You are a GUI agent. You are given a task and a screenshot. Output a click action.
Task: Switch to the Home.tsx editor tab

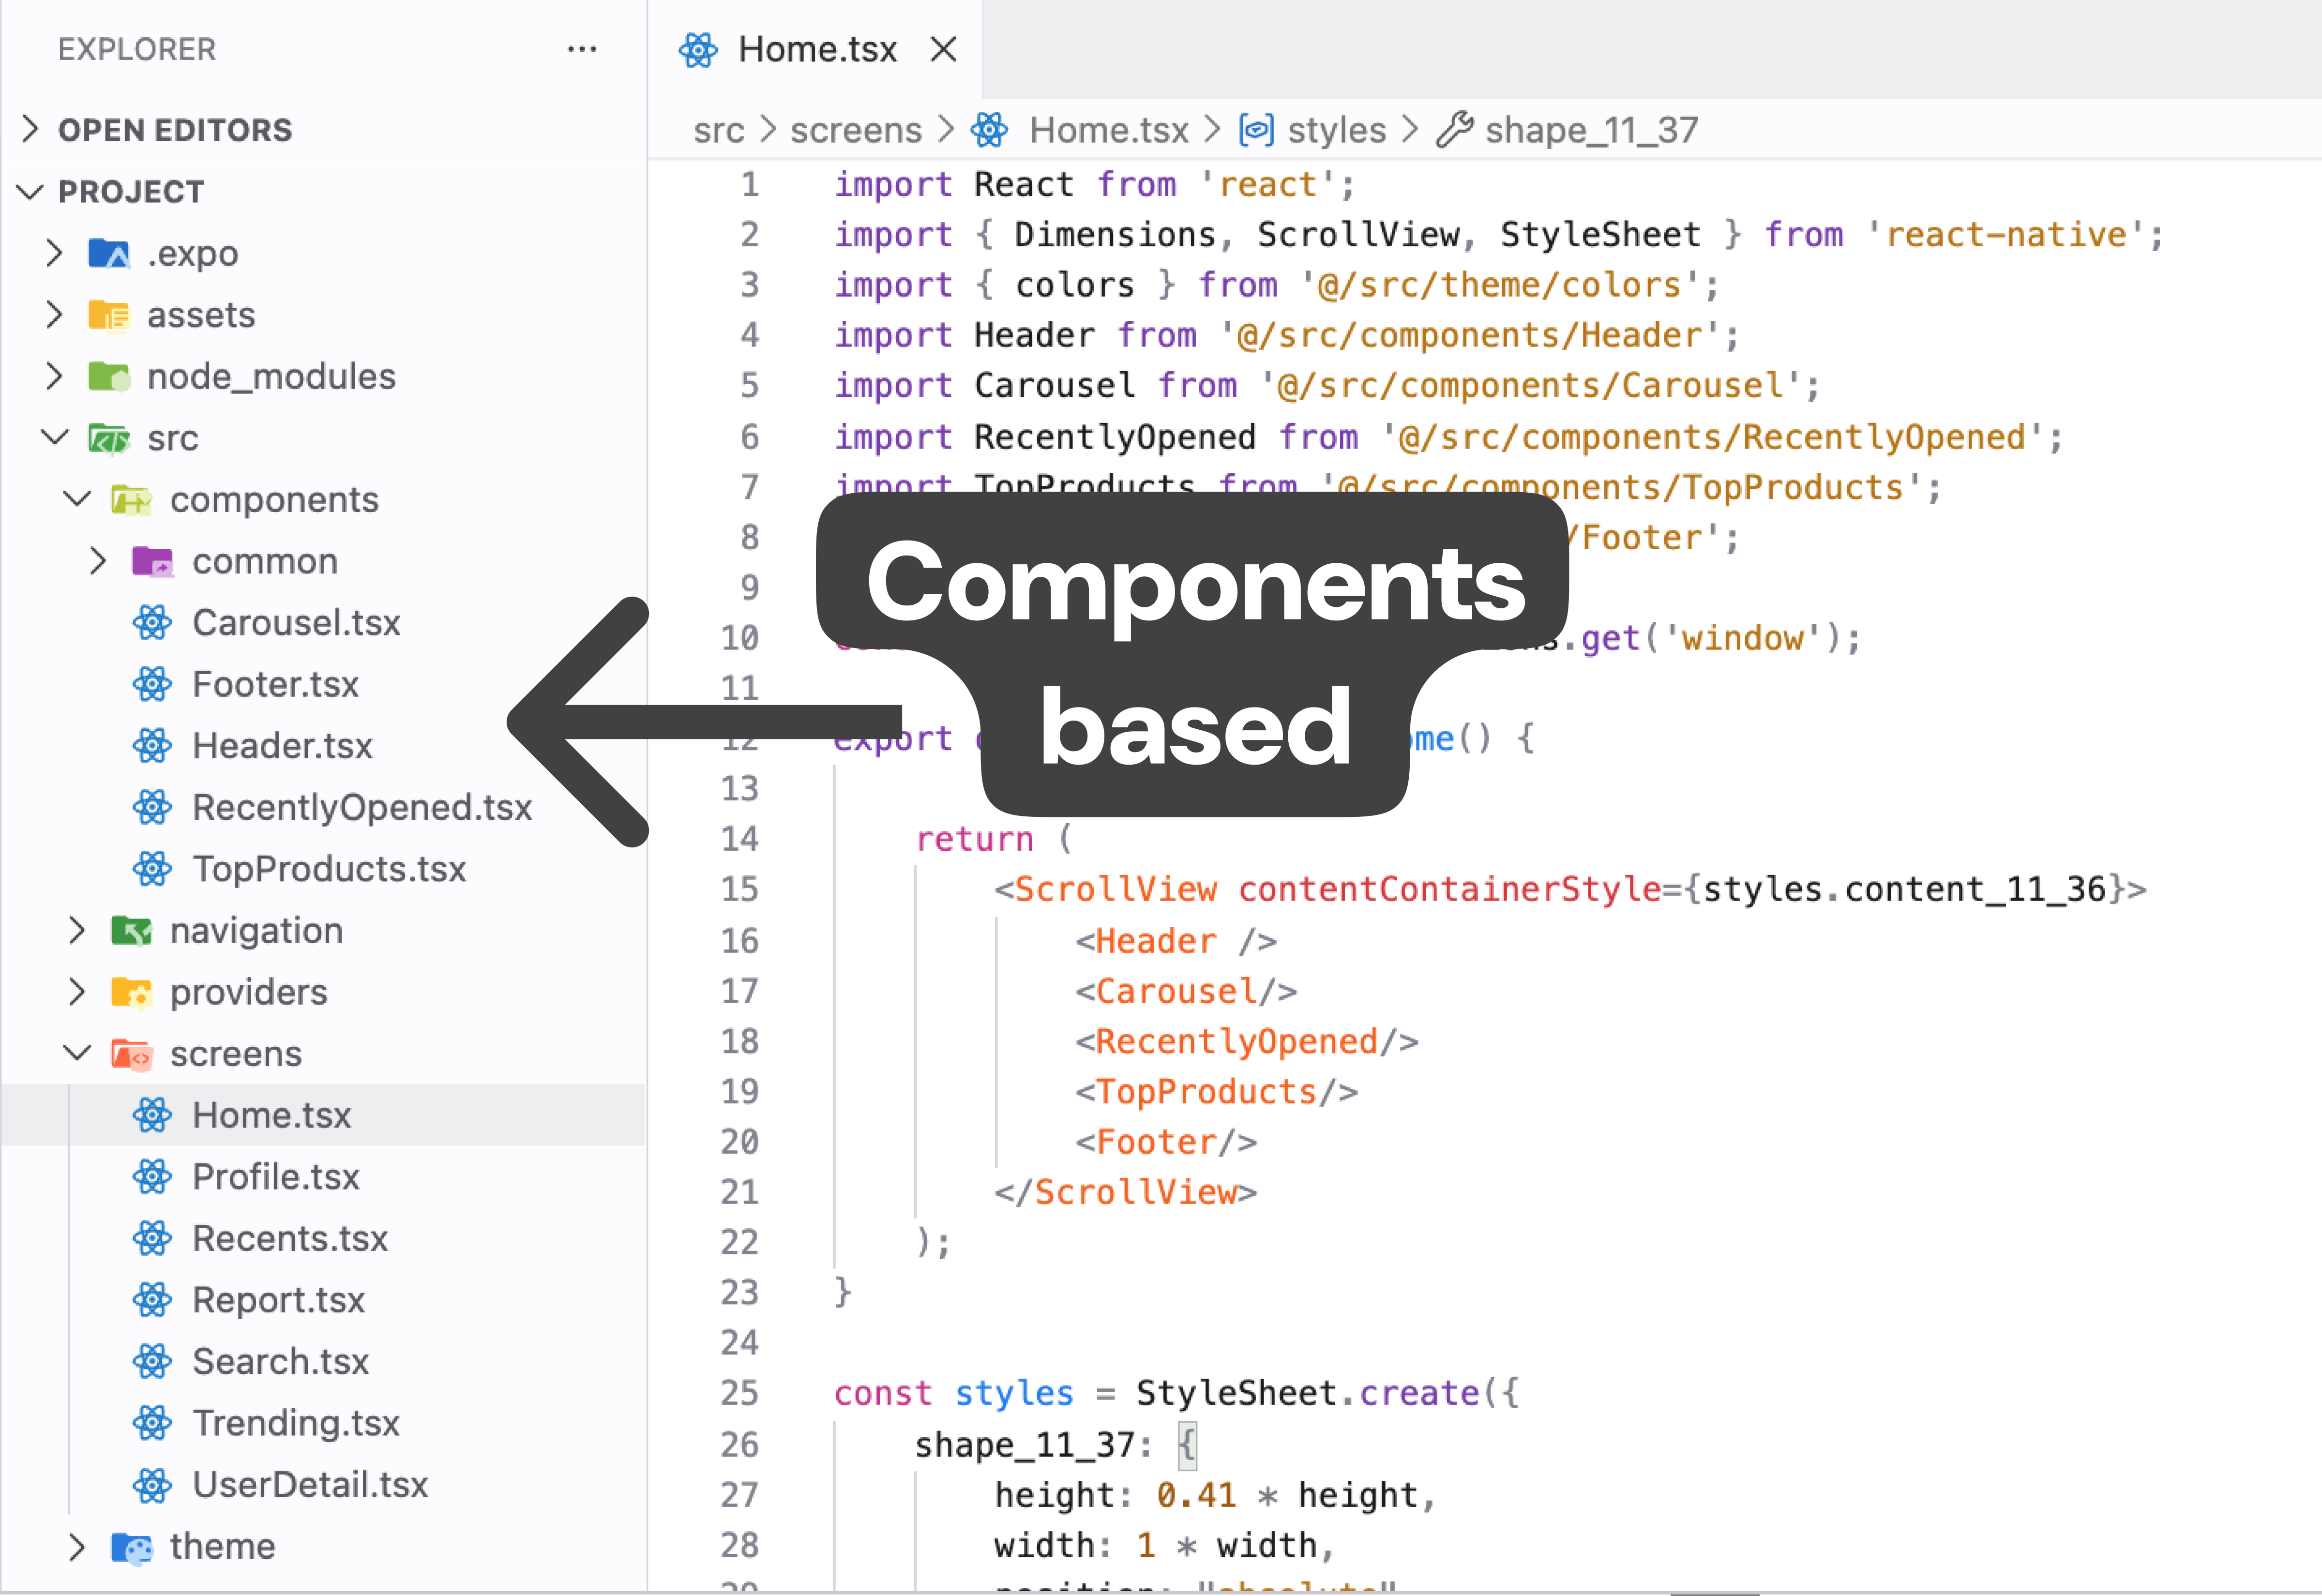pyautogui.click(x=818, y=48)
